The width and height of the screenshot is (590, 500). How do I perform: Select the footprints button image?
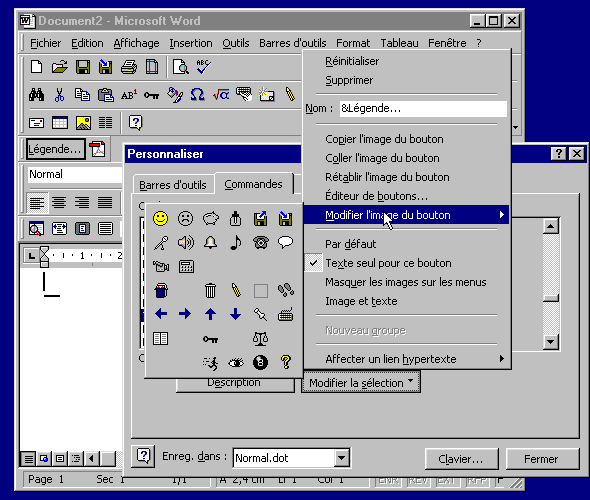[x=286, y=290]
